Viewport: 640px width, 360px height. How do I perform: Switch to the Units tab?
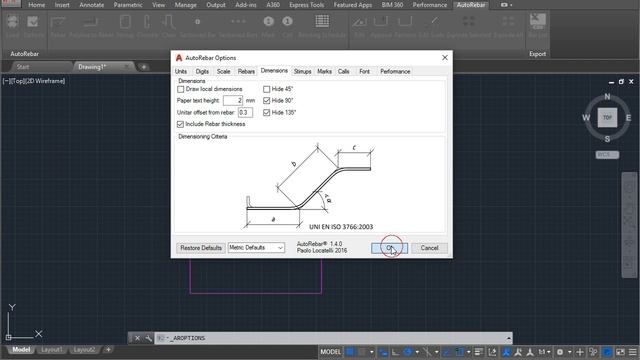coord(181,71)
